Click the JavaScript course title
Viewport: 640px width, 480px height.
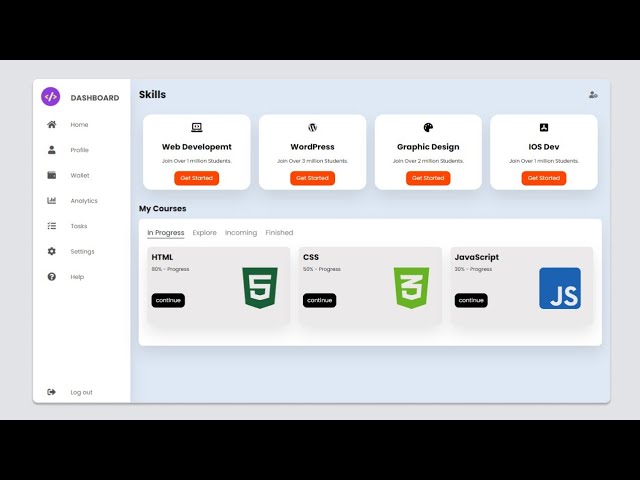(x=477, y=257)
